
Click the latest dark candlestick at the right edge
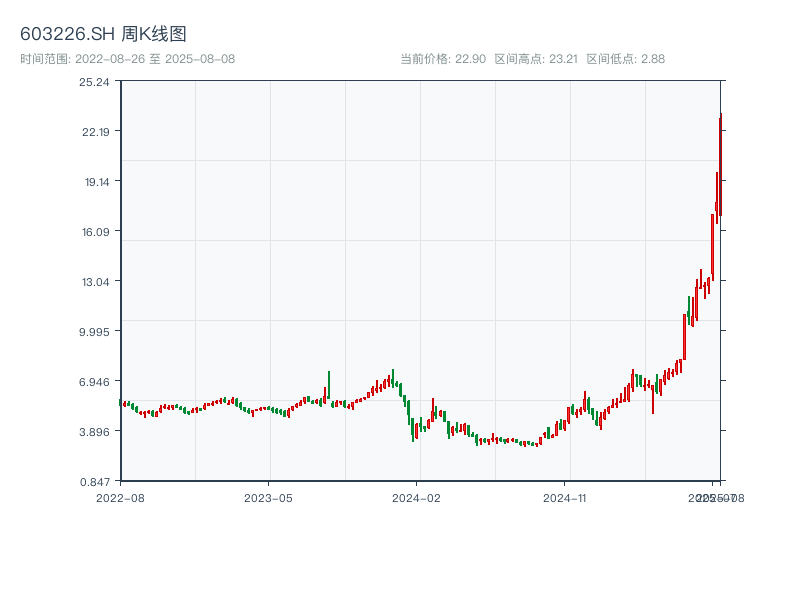(720, 165)
